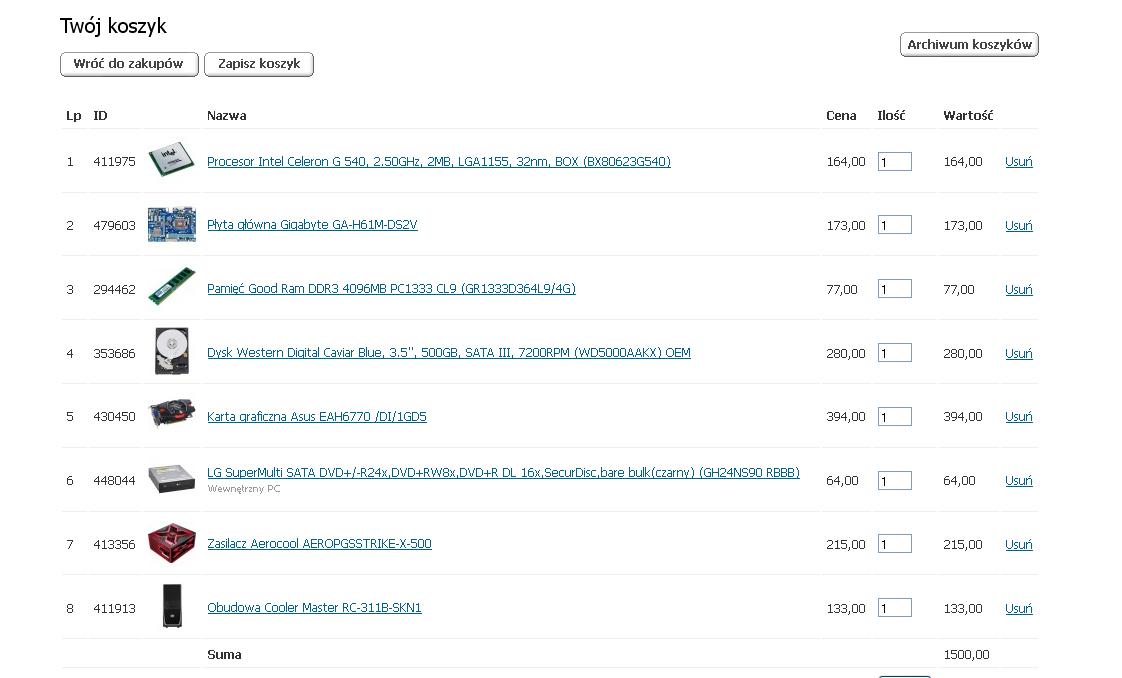Click the Cena column header
The width and height of the screenshot is (1122, 678).
(841, 115)
